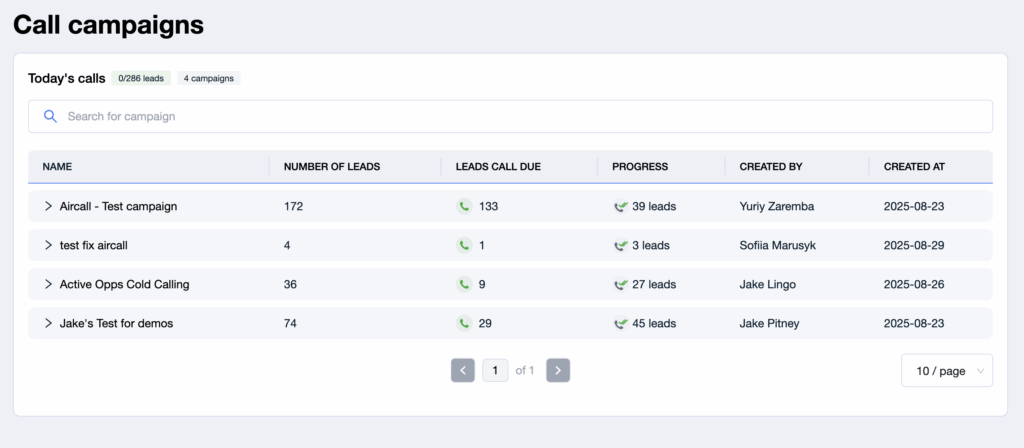The width and height of the screenshot is (1024, 448).
Task: Expand the Aircall - Test campaign row
Action: (x=48, y=206)
